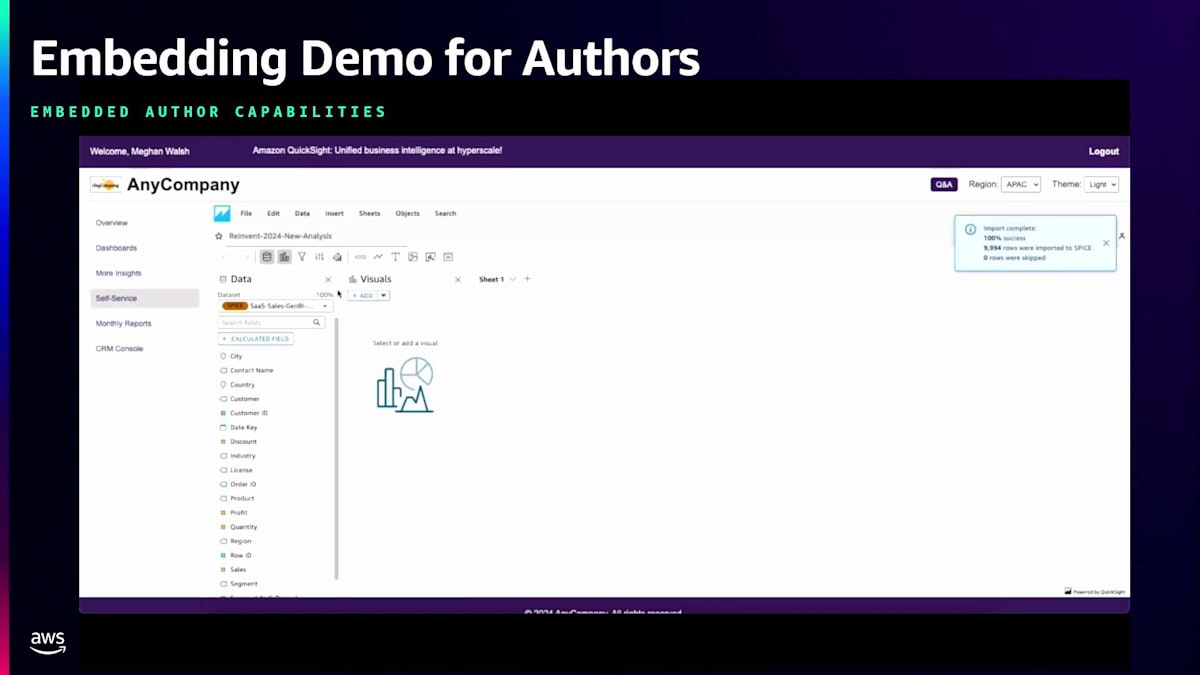Open the Region APAC dropdown
This screenshot has height=675, width=1200.
click(x=1021, y=184)
